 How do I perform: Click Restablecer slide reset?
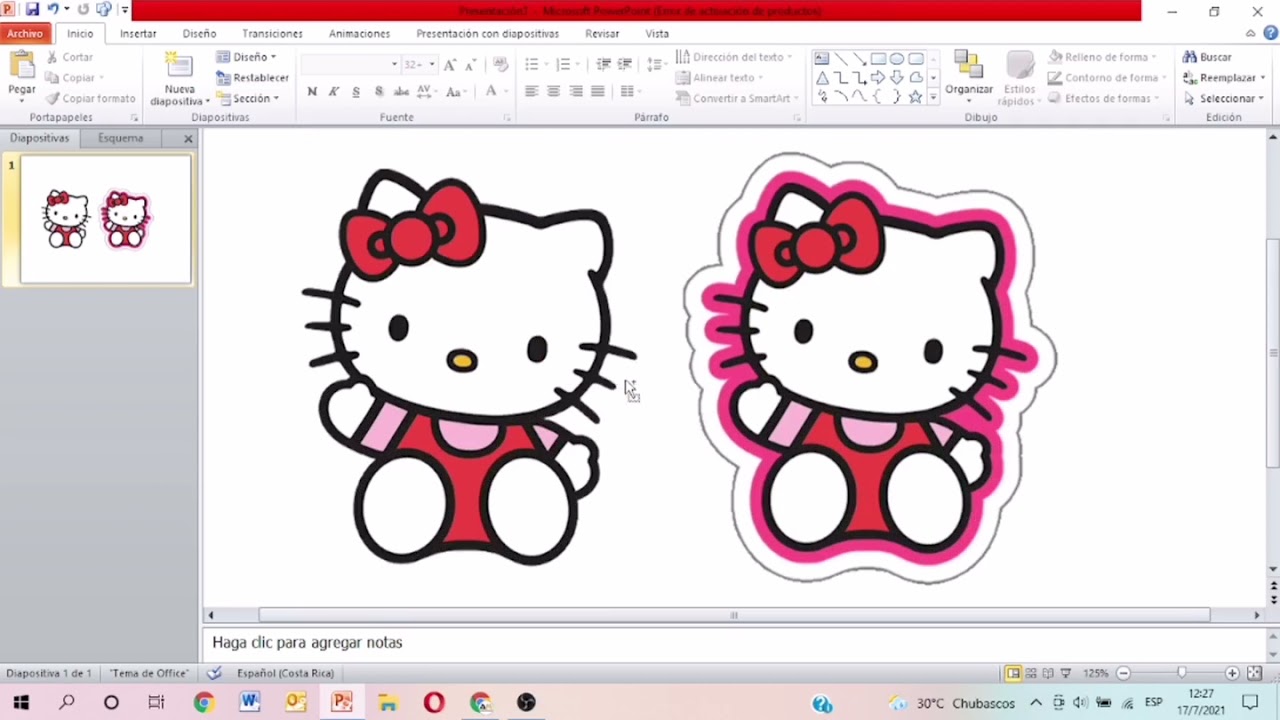click(252, 78)
